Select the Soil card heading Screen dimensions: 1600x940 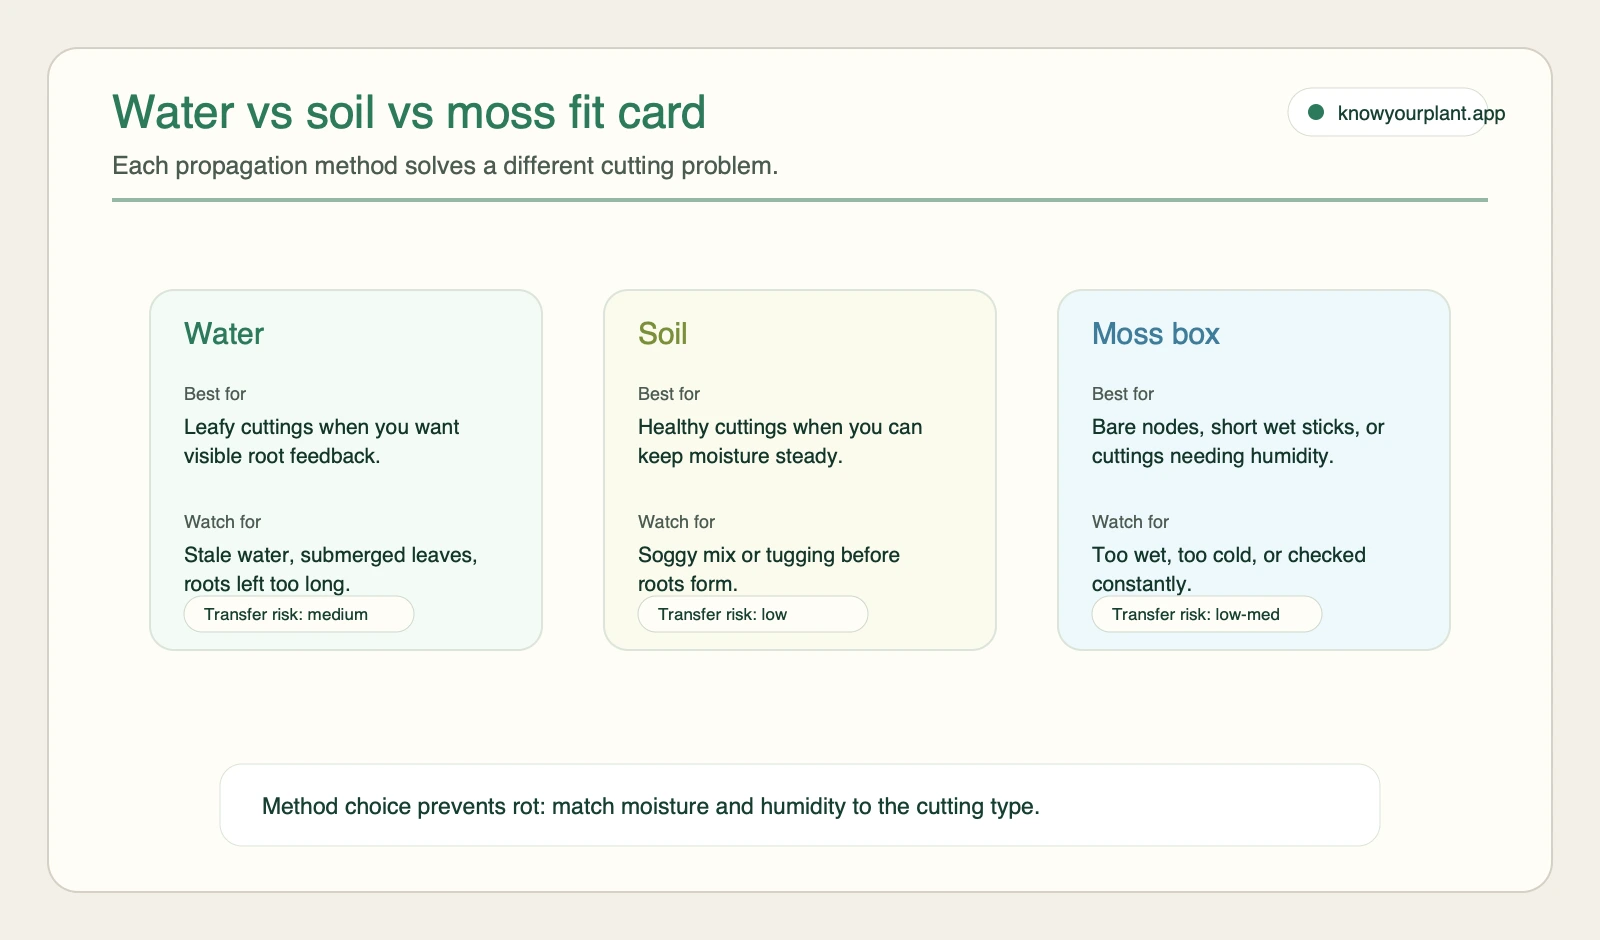coord(663,333)
